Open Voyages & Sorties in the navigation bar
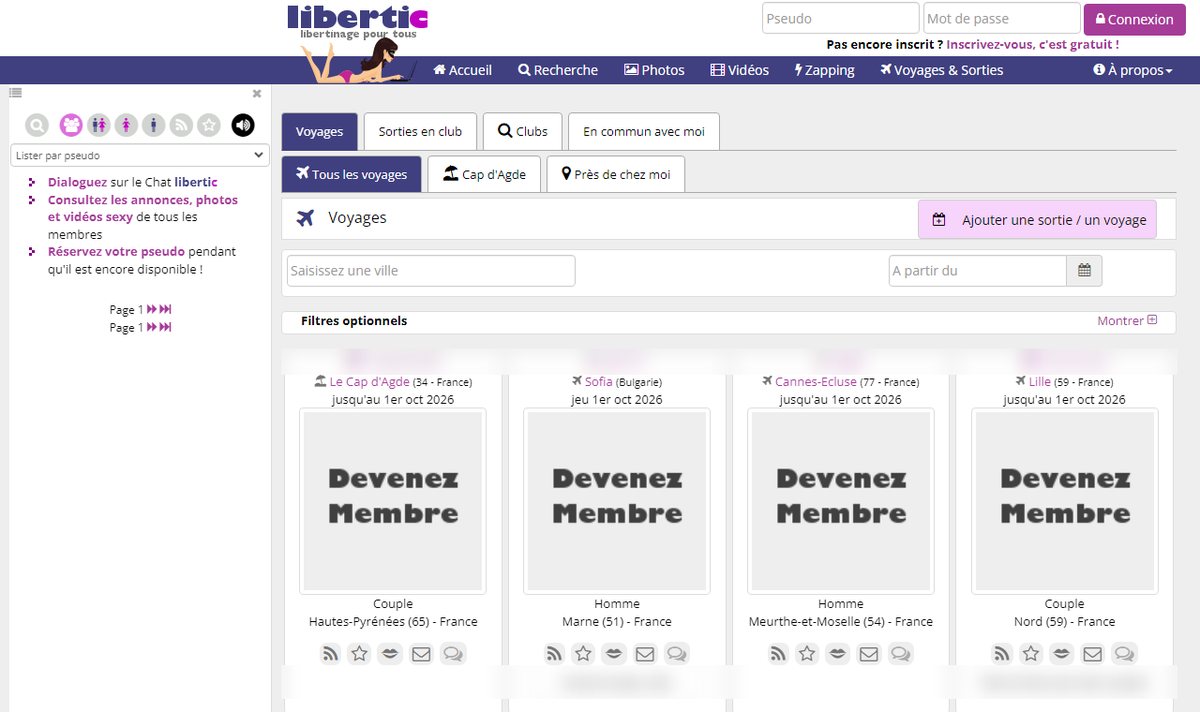This screenshot has height=712, width=1200. pyautogui.click(x=941, y=70)
